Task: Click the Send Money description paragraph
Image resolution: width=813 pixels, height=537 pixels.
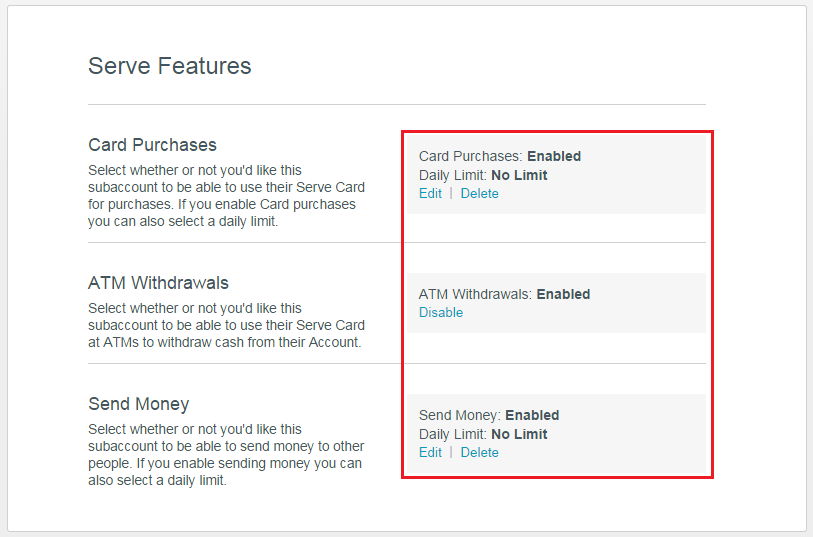Action: (x=226, y=455)
